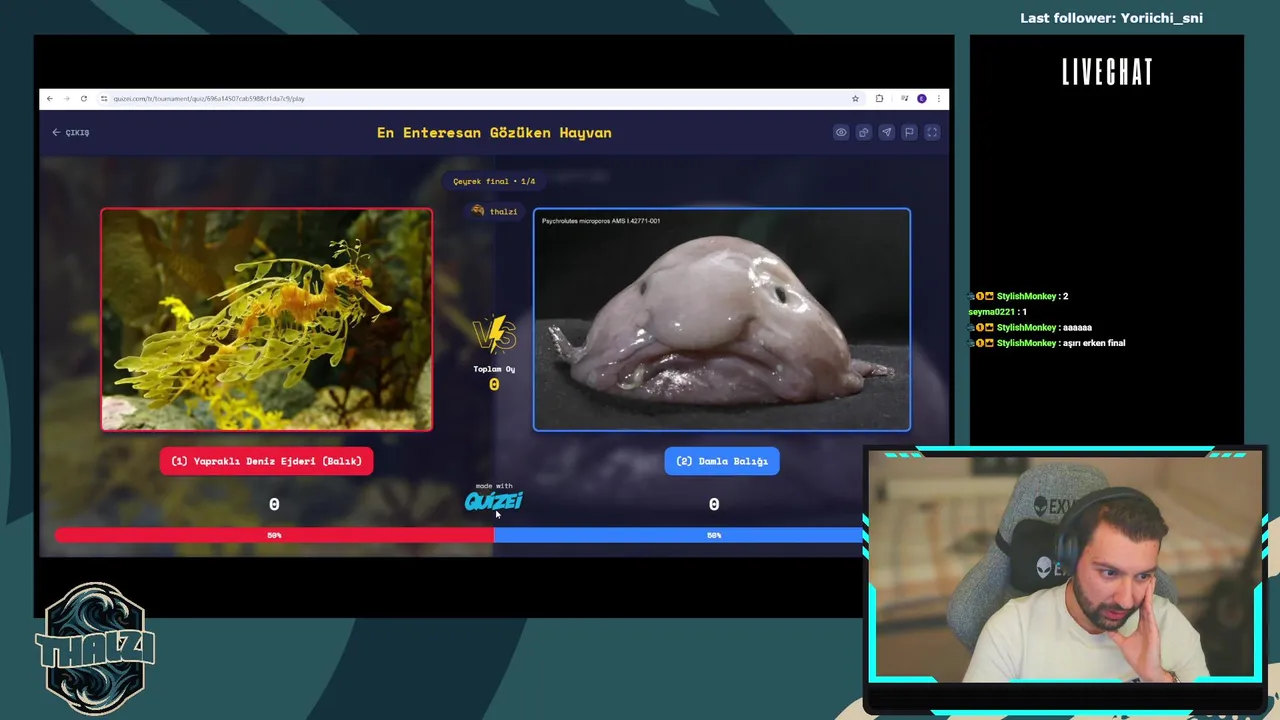The image size is (1280, 720).
Task: Choose the leafy sea dragon image
Action: pyautogui.click(x=266, y=320)
